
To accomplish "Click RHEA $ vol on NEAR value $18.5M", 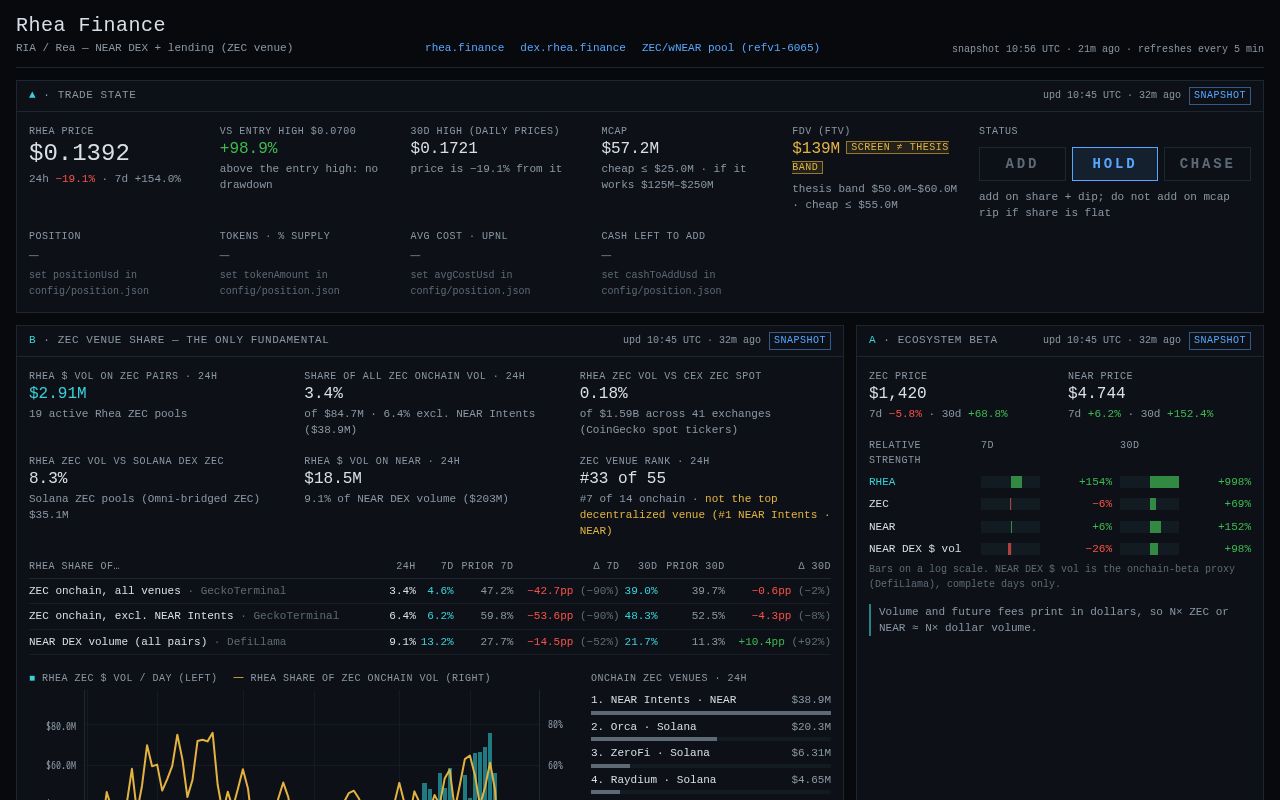I will (333, 479).
